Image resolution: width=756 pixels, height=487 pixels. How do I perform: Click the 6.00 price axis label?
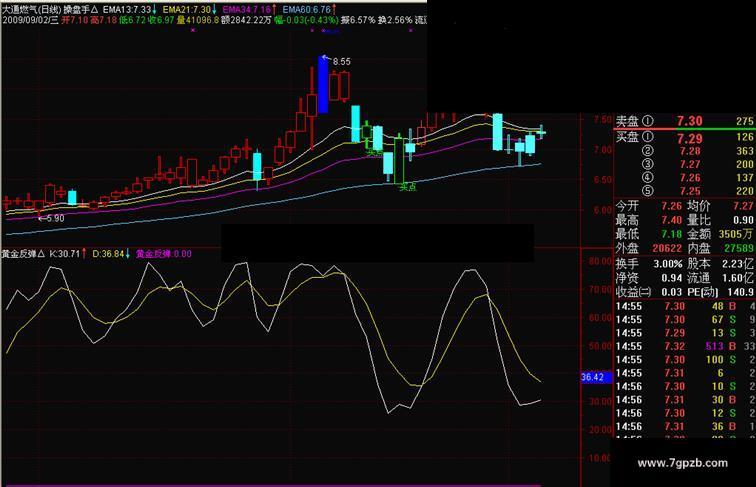(603, 210)
